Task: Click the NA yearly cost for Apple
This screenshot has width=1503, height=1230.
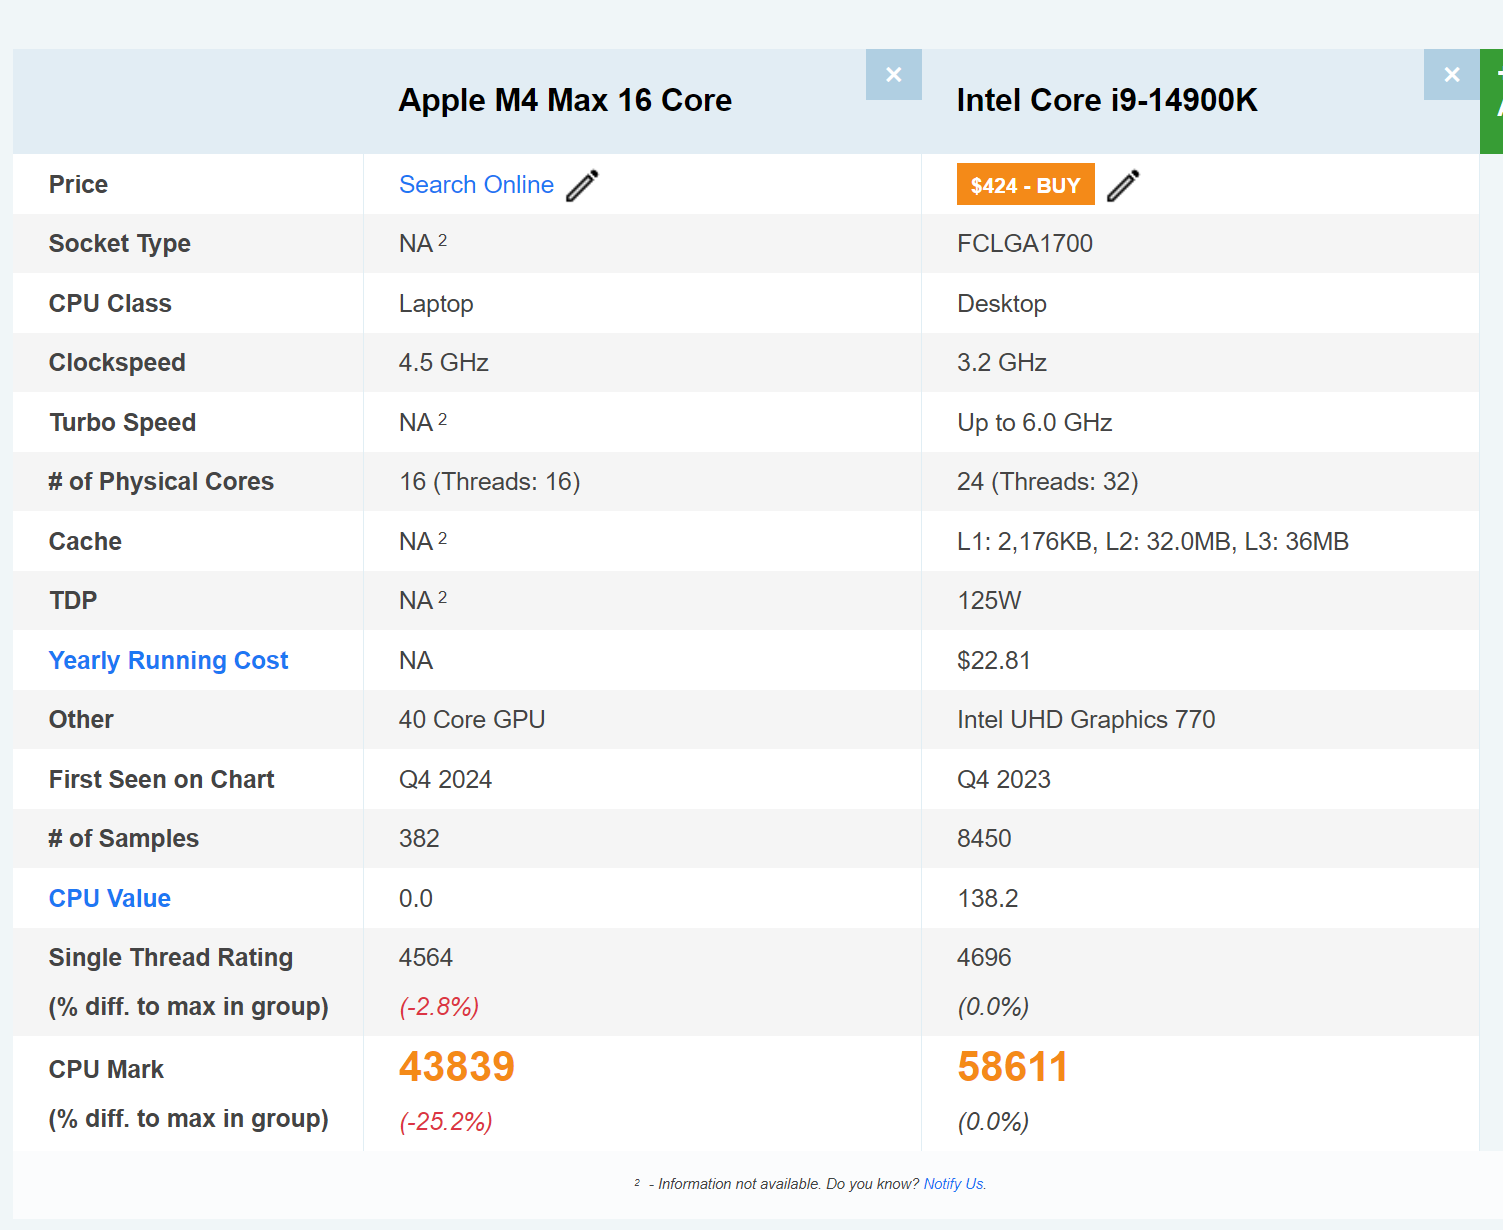Action: coord(416,661)
